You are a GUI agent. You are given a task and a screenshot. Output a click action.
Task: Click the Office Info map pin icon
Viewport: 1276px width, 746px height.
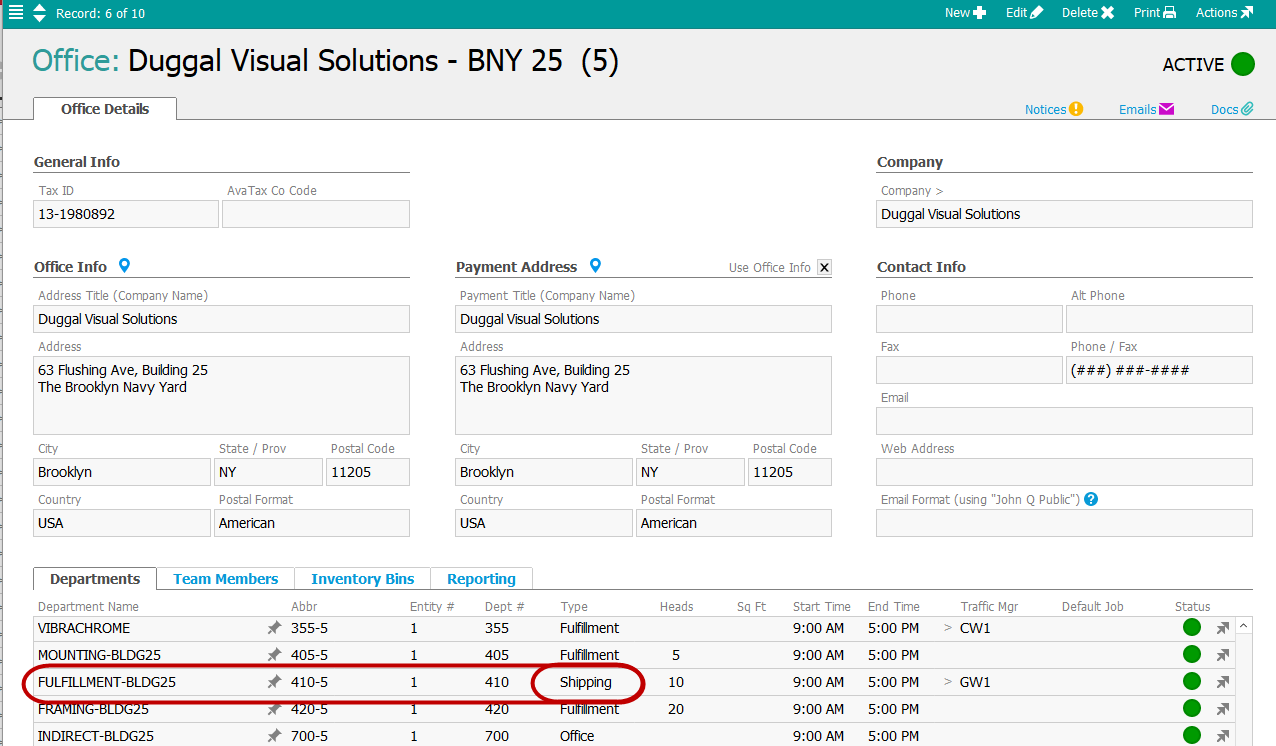pyautogui.click(x=124, y=266)
